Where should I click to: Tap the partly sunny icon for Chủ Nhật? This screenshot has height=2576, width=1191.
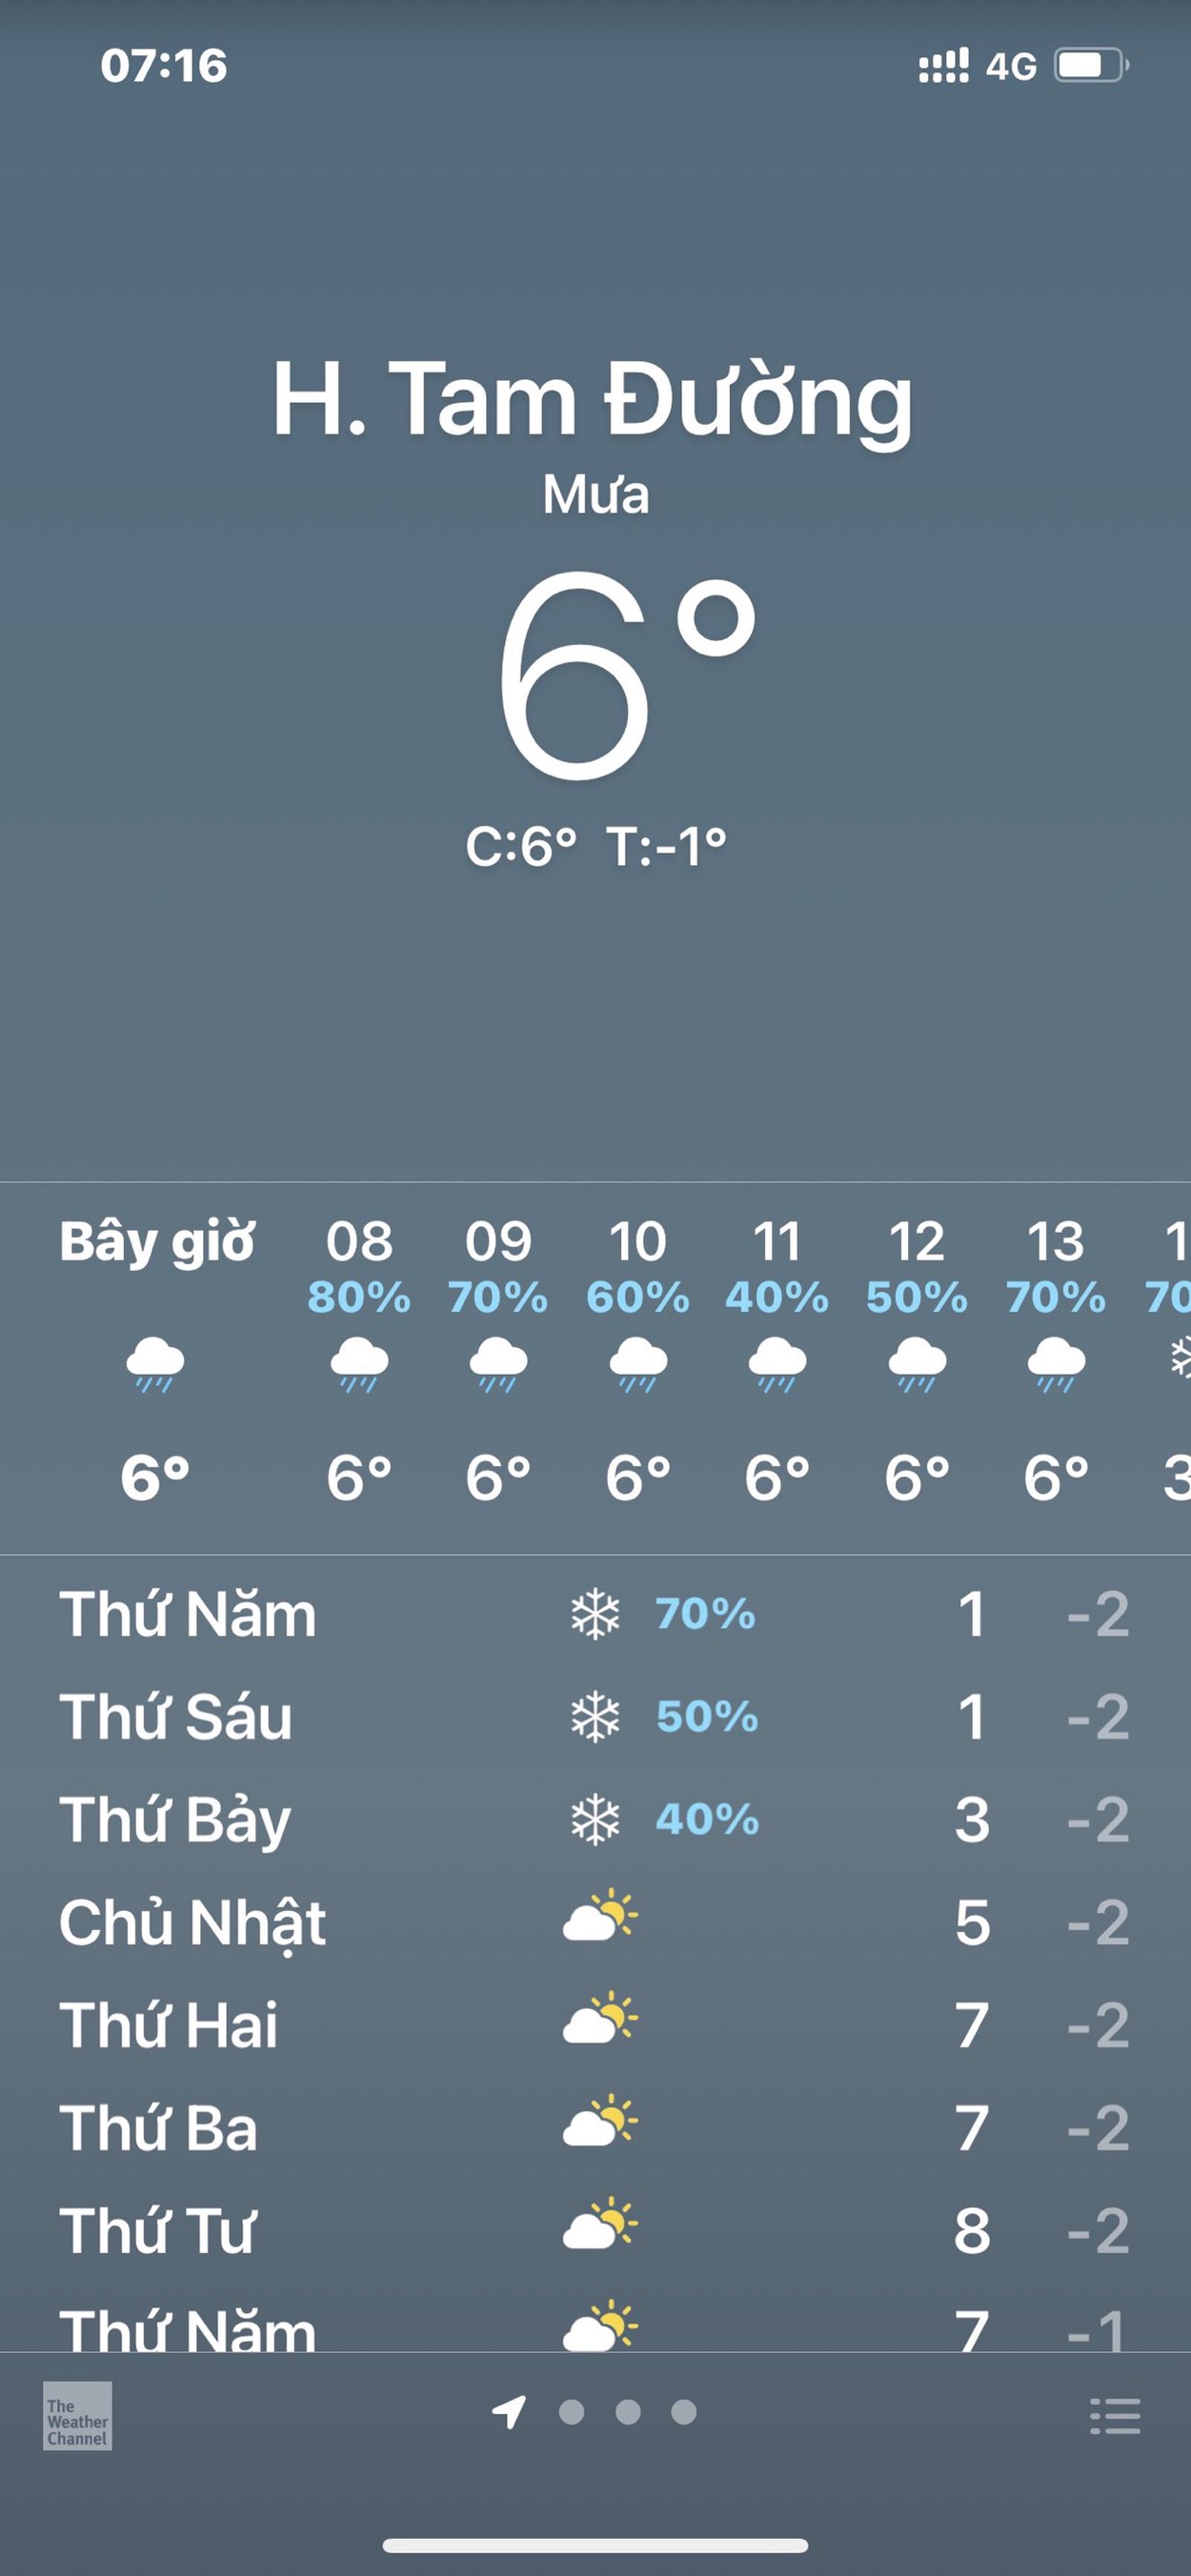(x=599, y=1919)
